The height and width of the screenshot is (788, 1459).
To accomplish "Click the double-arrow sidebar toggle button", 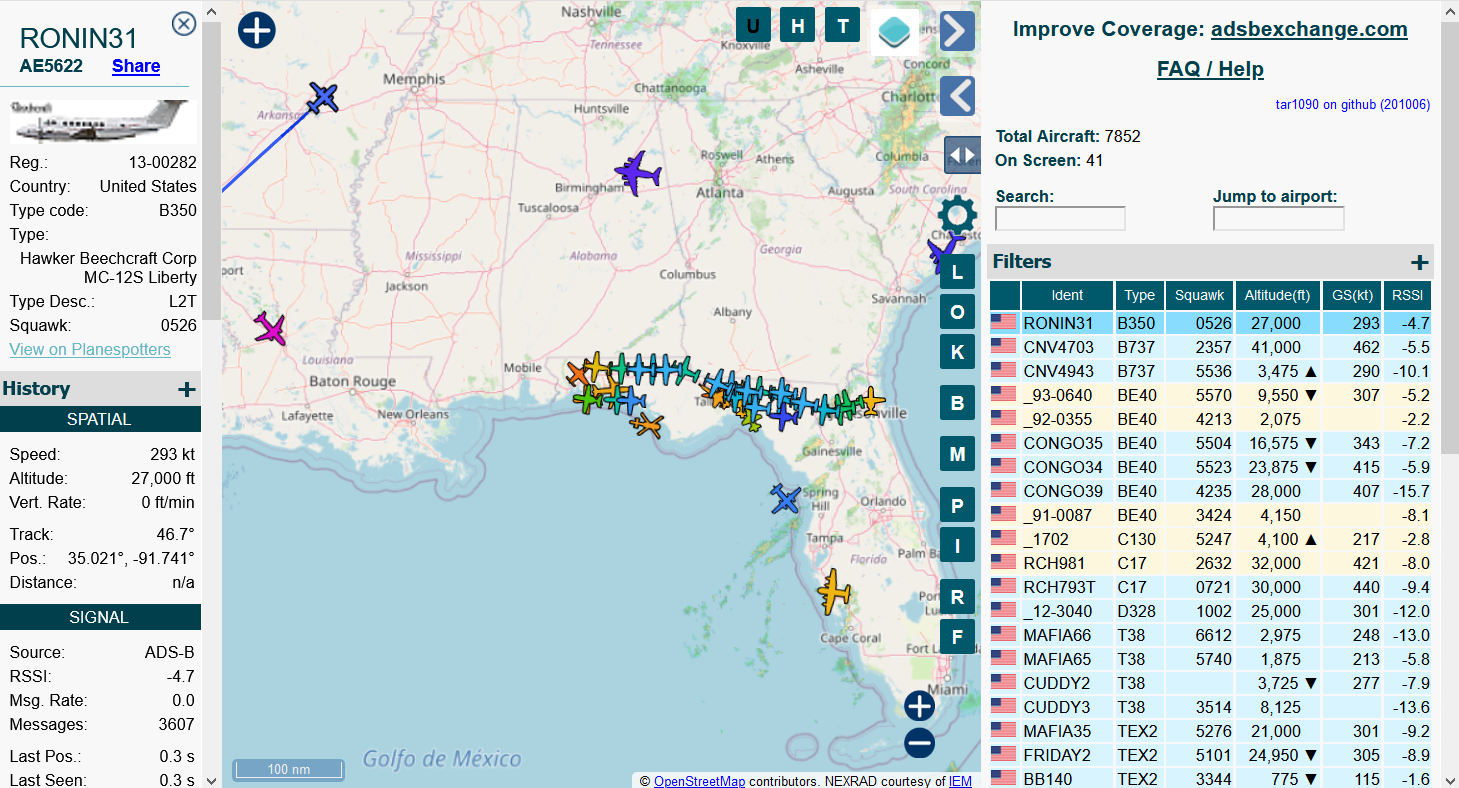I will click(962, 155).
